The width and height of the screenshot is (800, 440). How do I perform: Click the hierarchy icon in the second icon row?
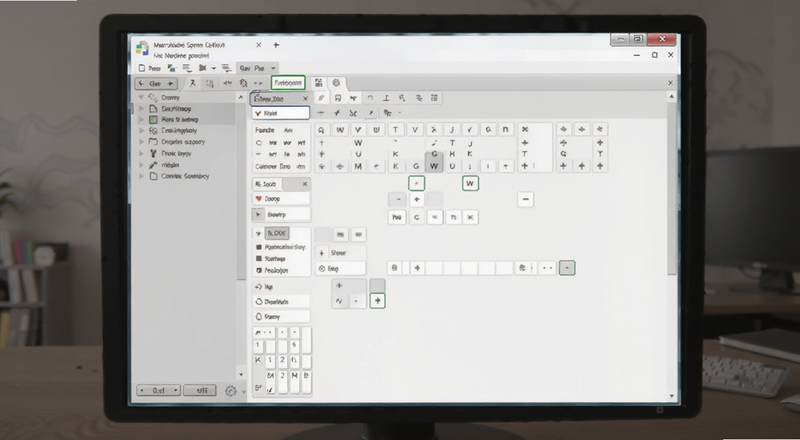[387, 113]
